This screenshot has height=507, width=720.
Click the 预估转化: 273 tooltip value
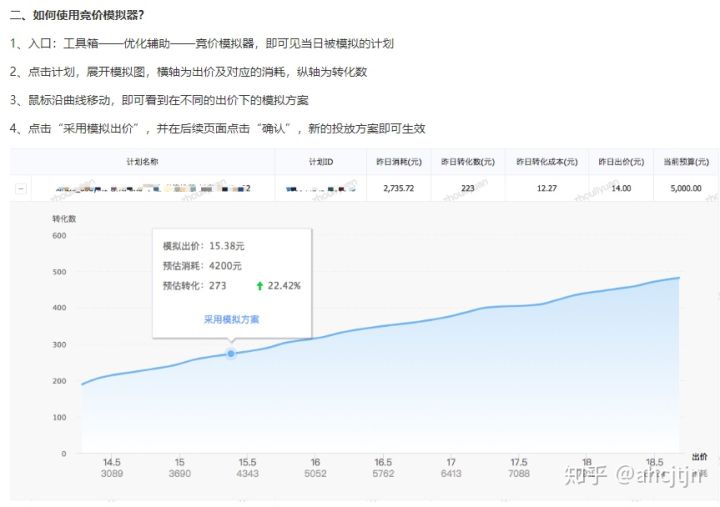[194, 286]
